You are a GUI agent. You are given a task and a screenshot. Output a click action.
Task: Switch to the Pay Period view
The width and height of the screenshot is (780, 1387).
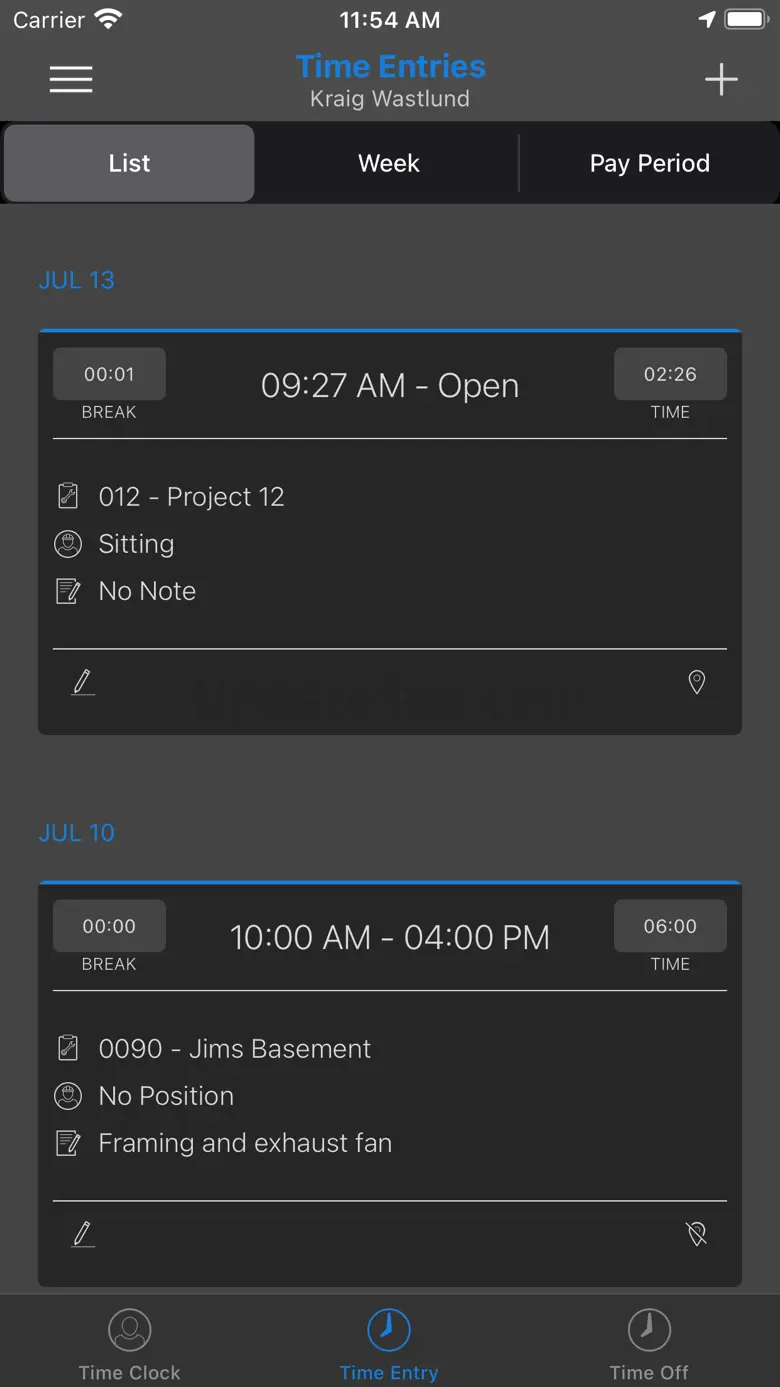(x=649, y=163)
